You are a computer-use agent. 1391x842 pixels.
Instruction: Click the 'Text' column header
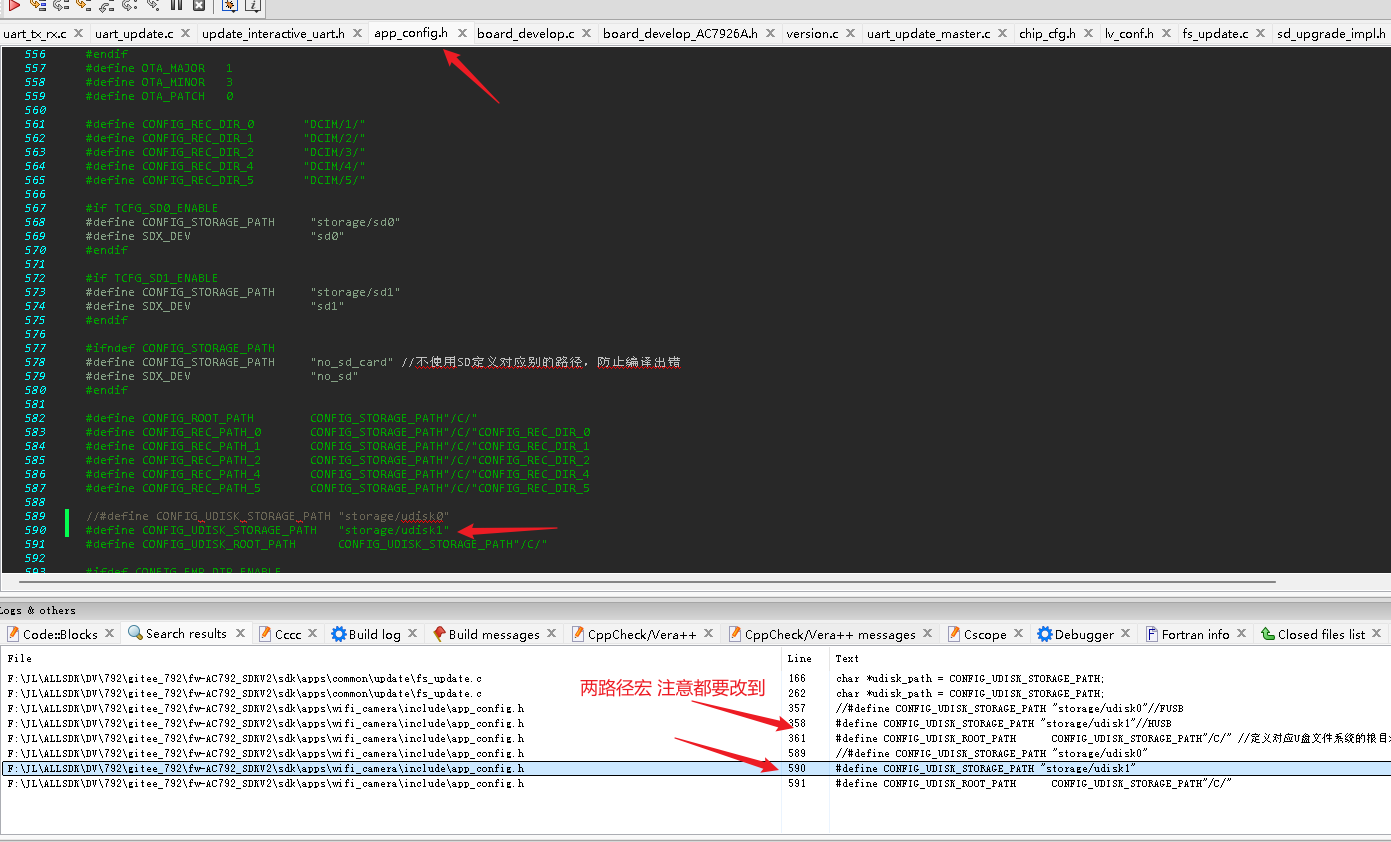click(1109, 658)
